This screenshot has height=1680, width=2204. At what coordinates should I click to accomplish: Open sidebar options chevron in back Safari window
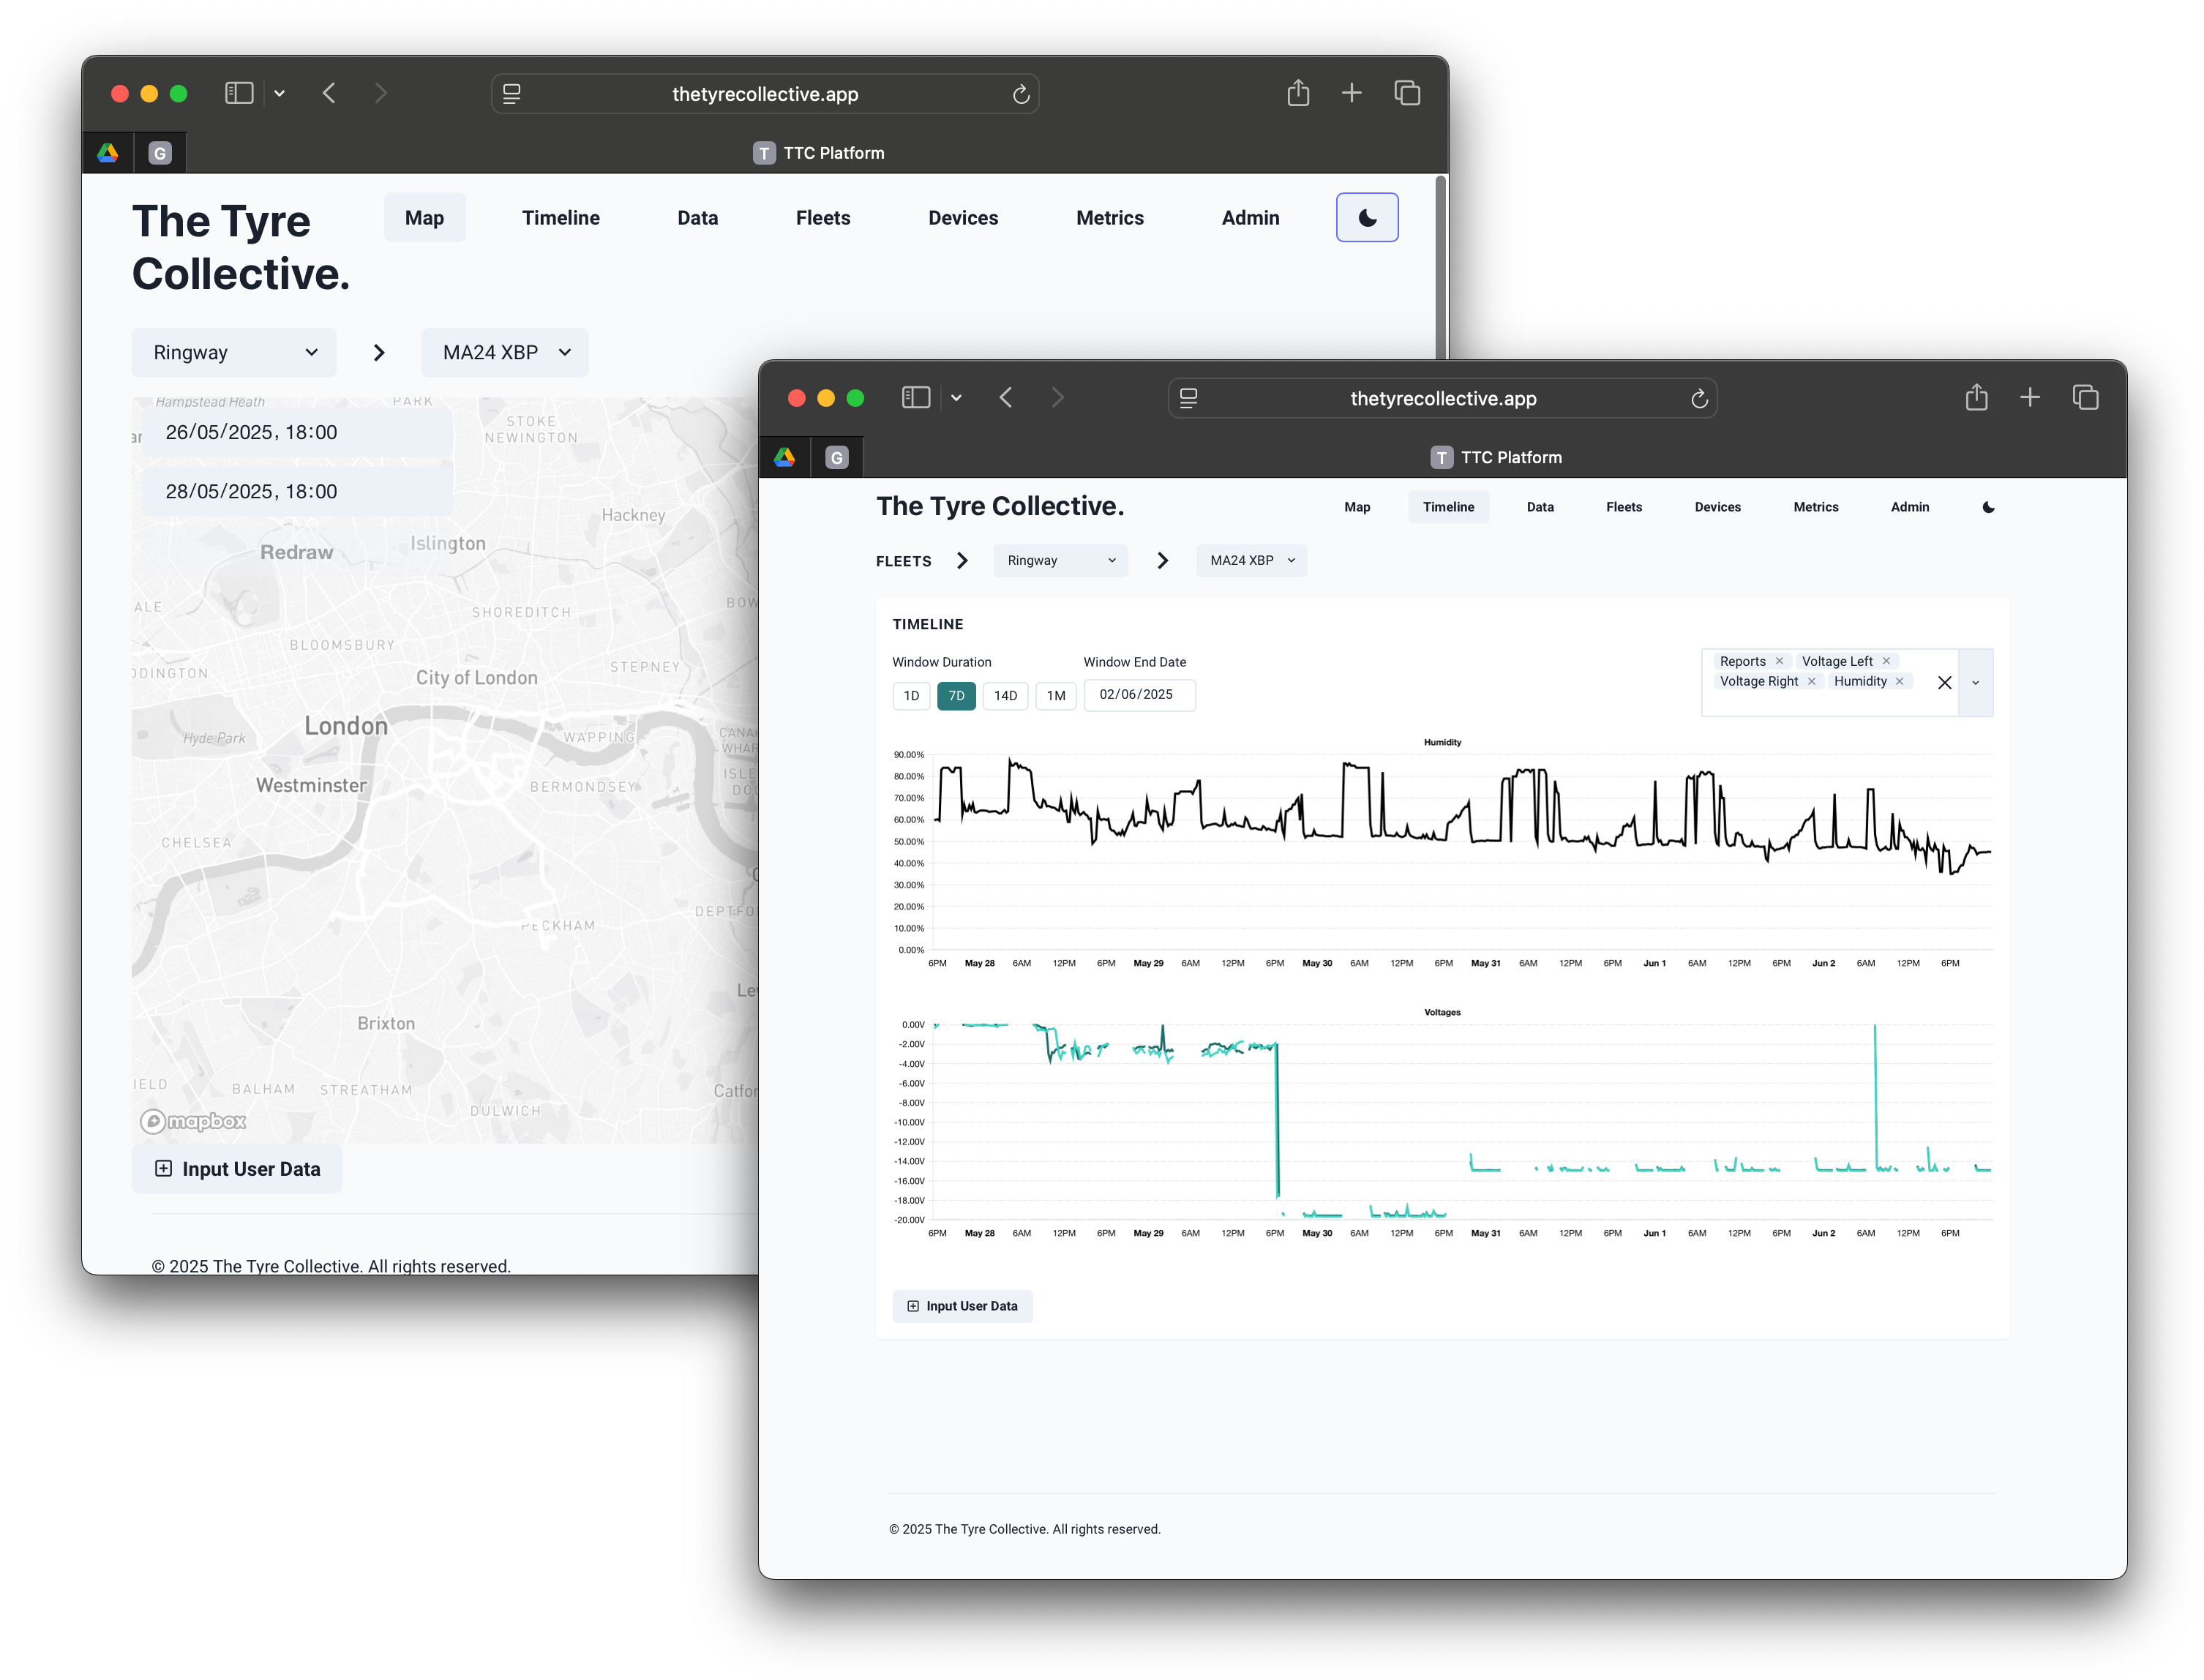279,93
